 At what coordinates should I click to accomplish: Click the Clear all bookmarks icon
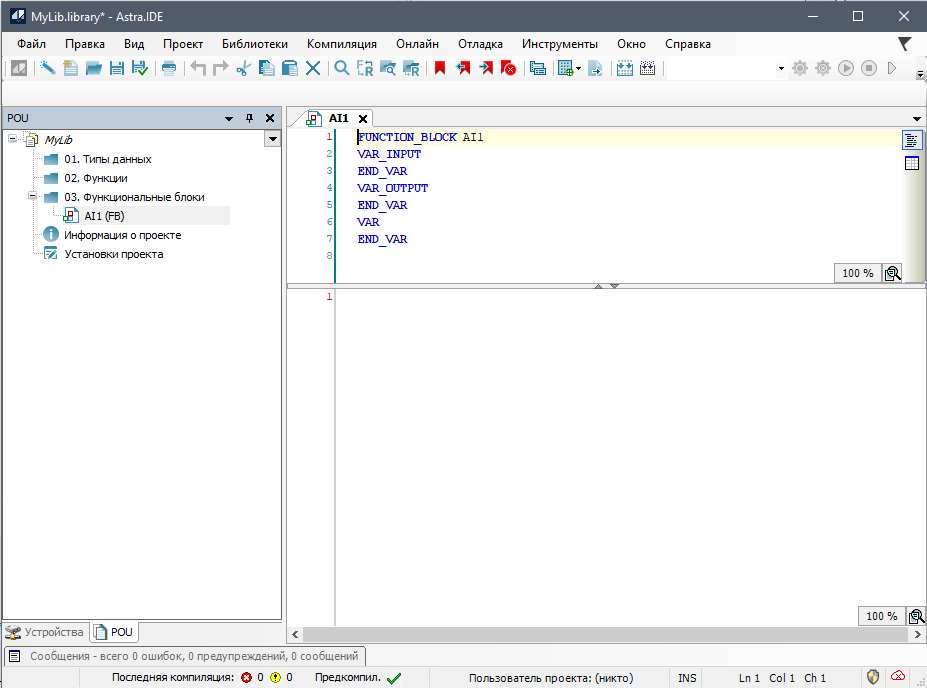tap(509, 69)
